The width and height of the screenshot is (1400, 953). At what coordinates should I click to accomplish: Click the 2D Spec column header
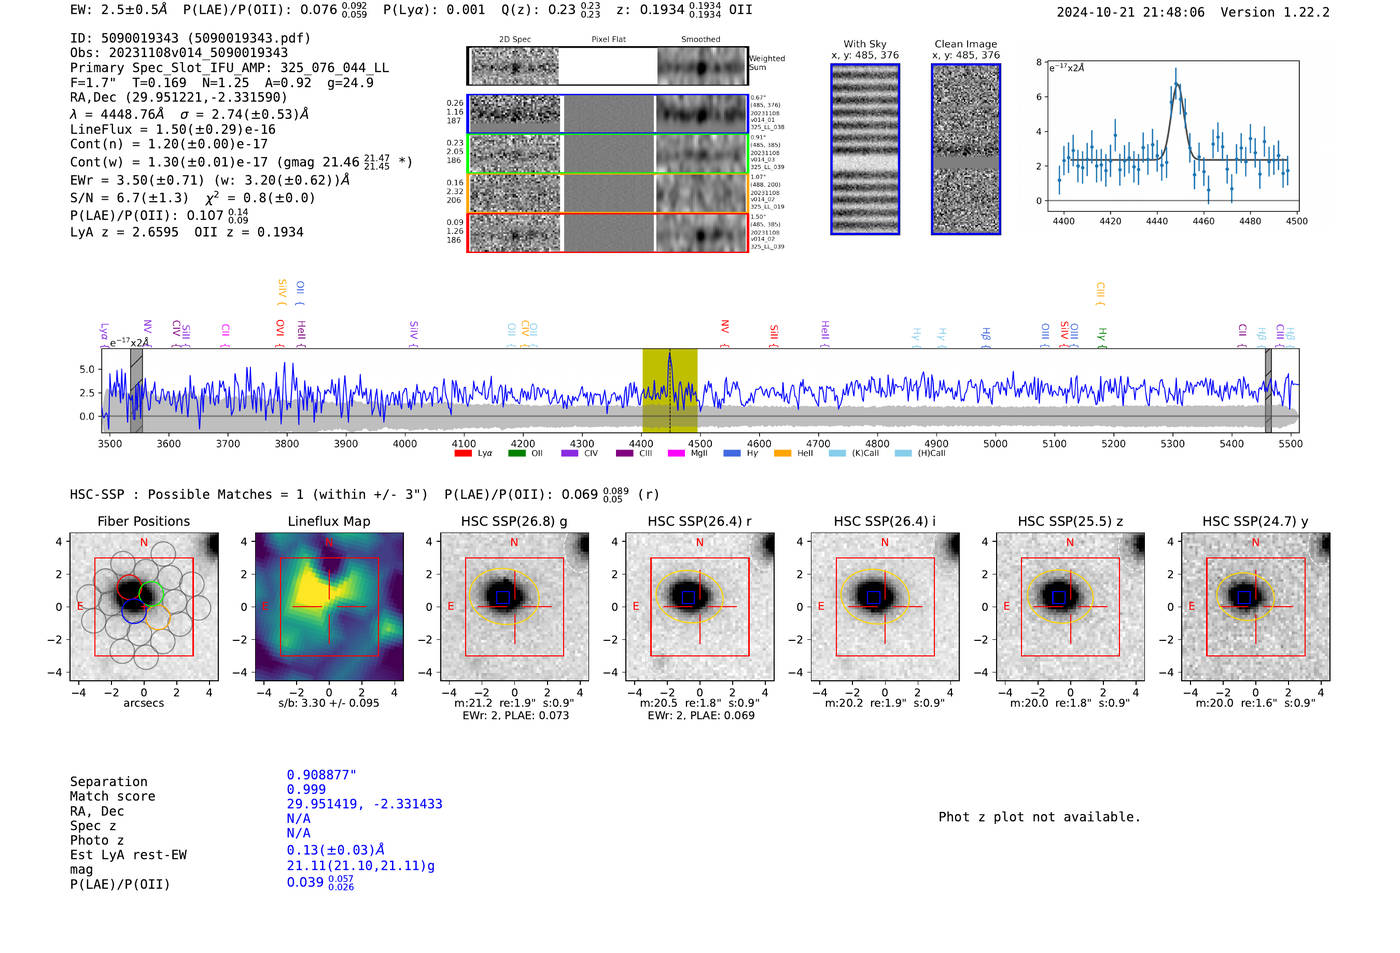[515, 40]
